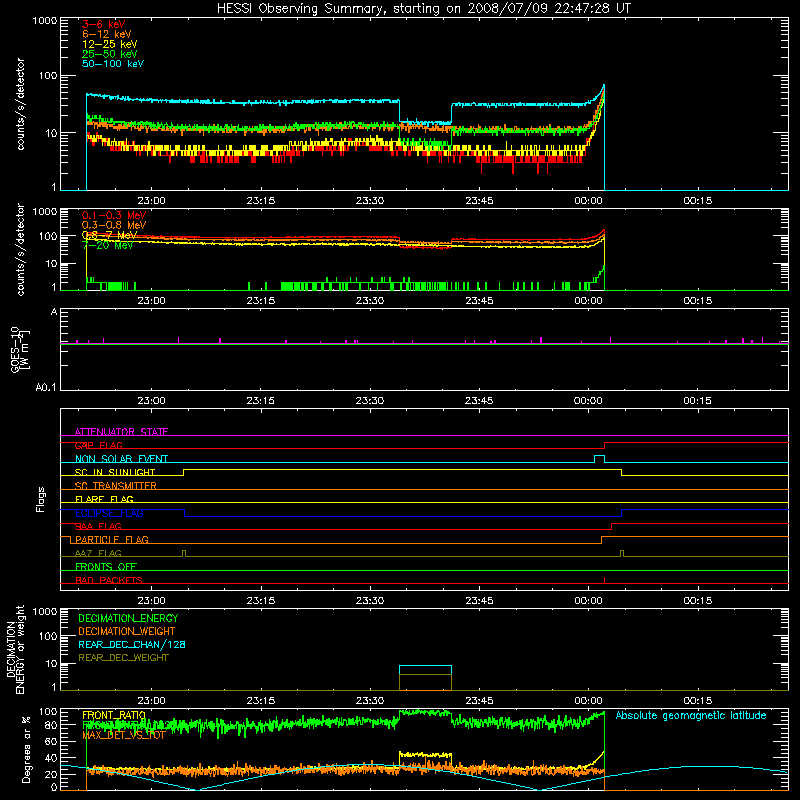Screen dimensions: 800x800
Task: Click the DECIMATION_ENERGY legend label
Action: [x=128, y=618]
